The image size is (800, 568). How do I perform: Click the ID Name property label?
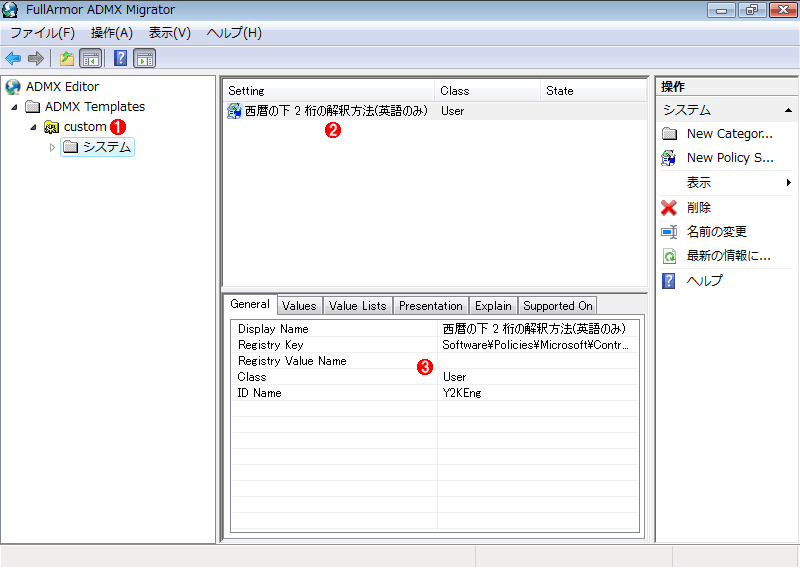(259, 393)
